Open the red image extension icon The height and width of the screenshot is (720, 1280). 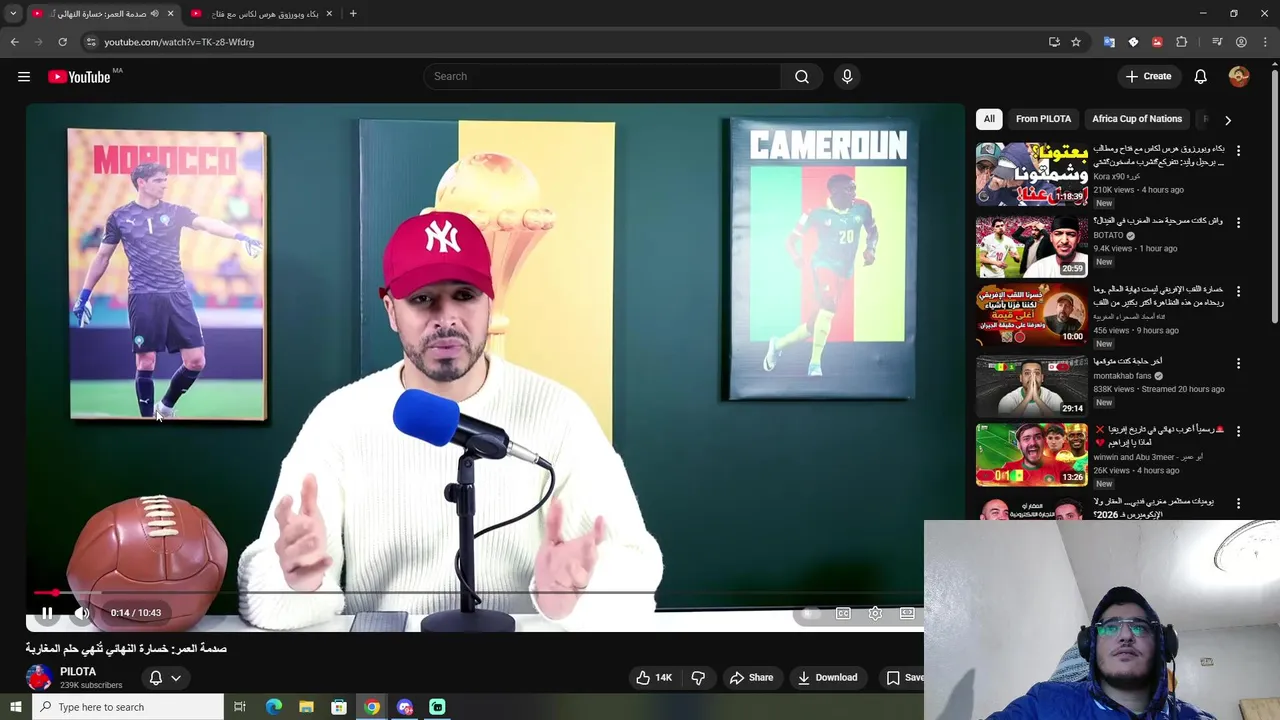pyautogui.click(x=1157, y=42)
